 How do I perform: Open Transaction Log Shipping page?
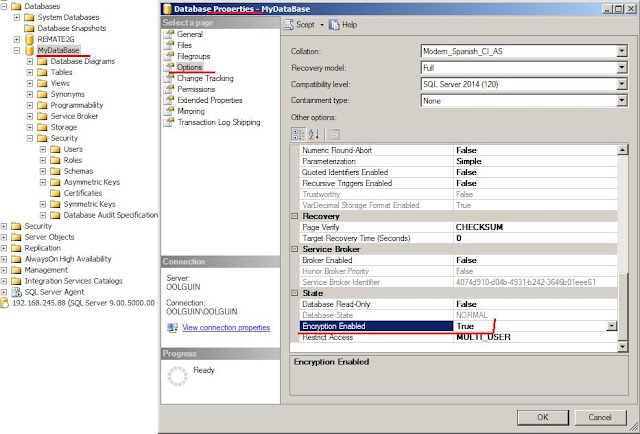tap(219, 122)
